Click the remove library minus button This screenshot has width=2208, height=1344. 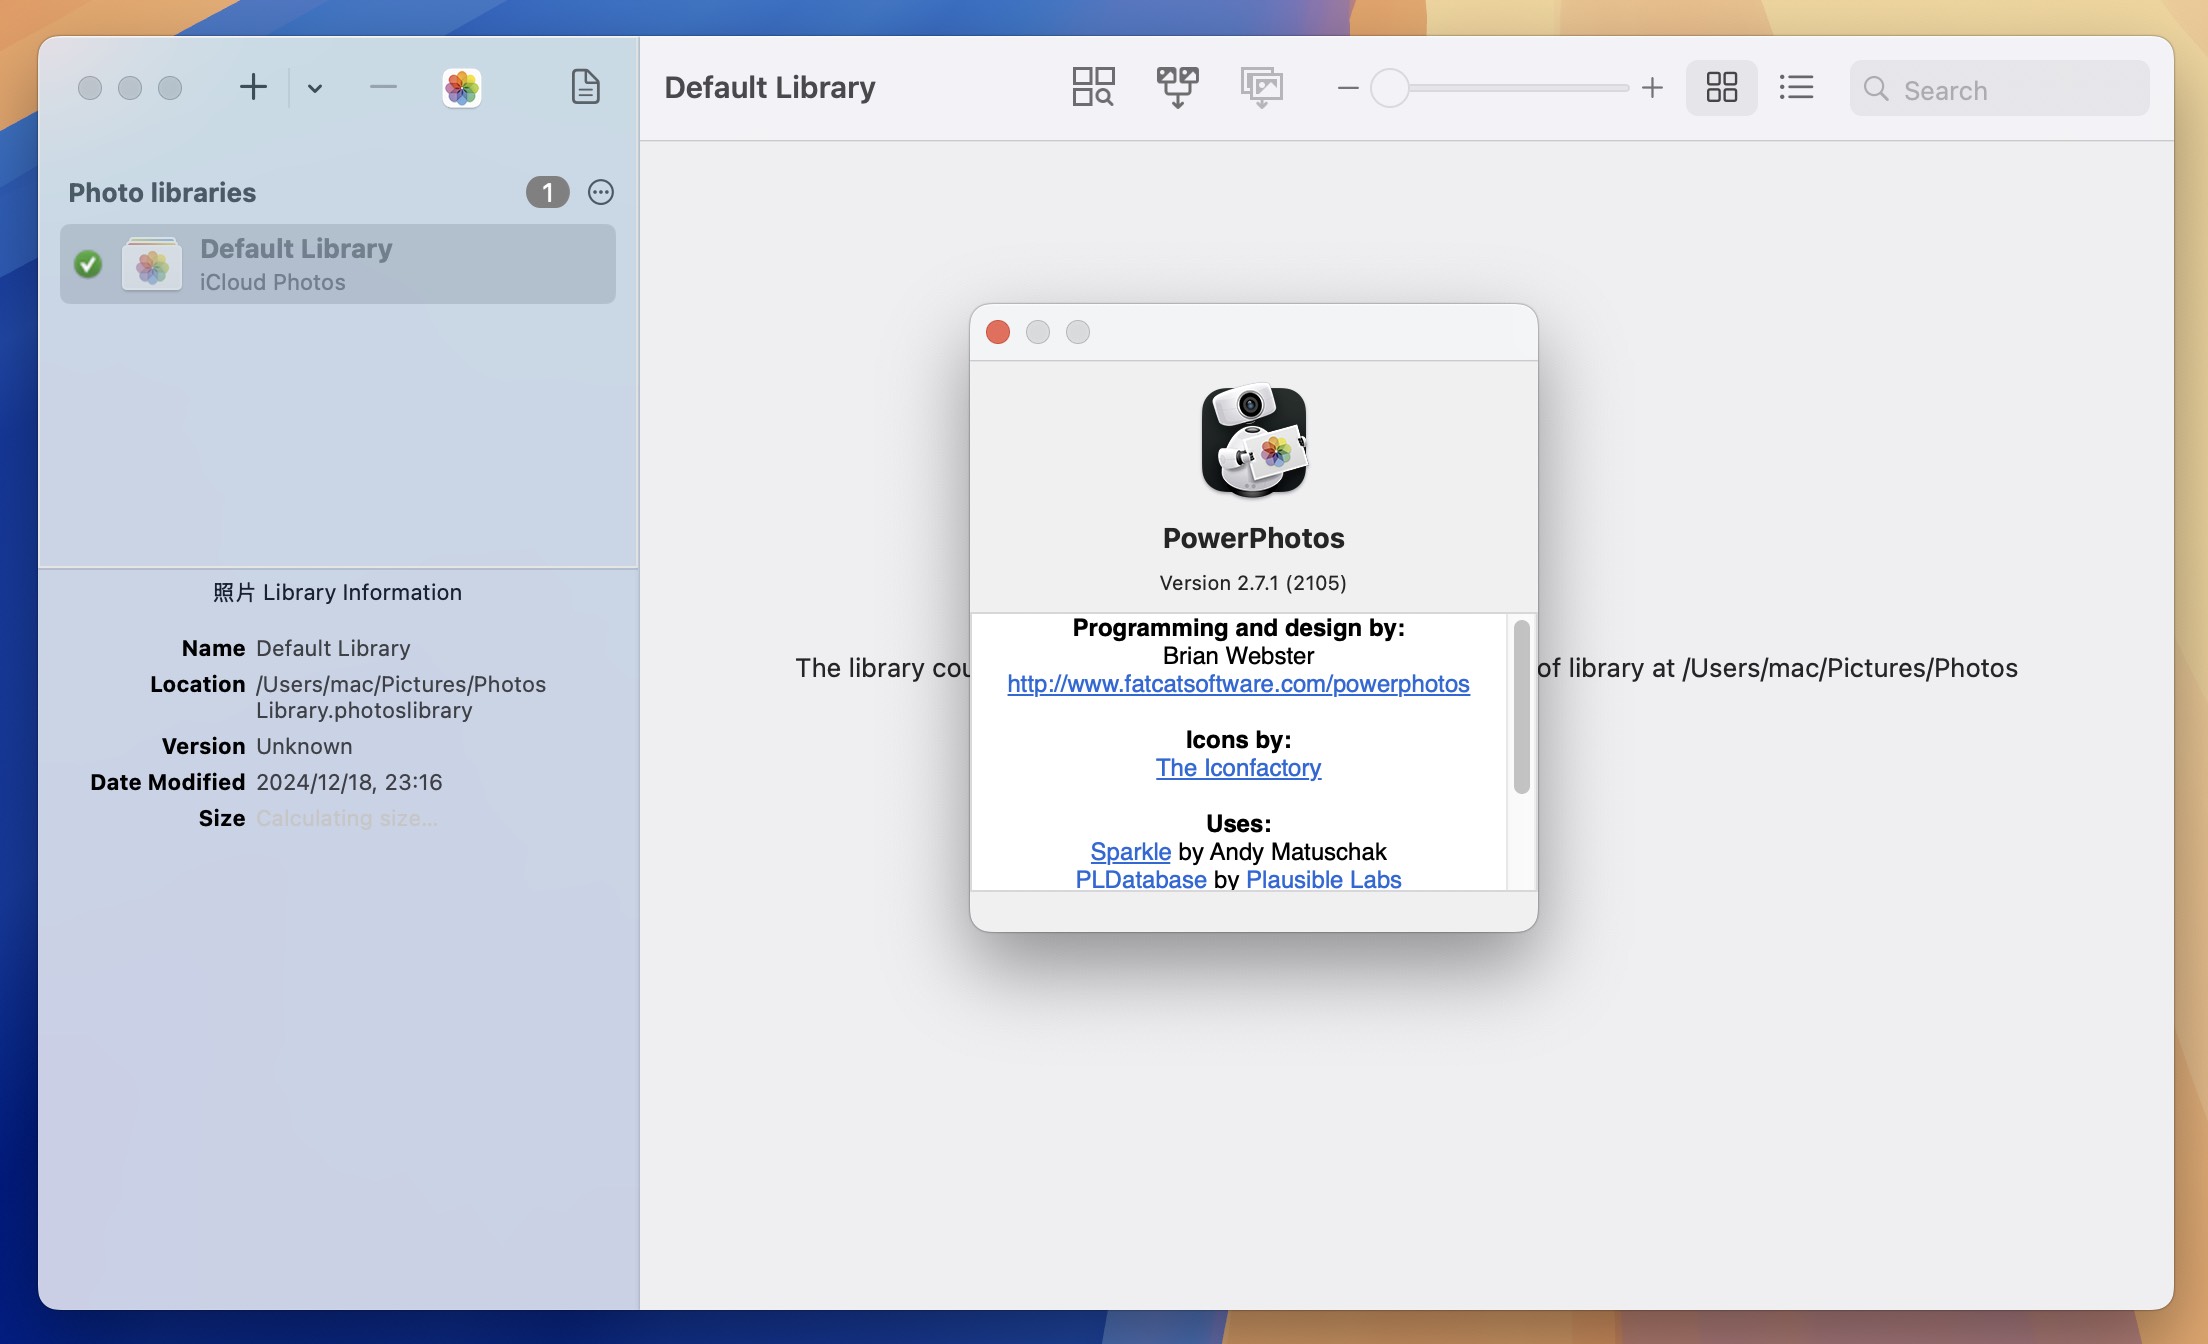click(x=383, y=88)
